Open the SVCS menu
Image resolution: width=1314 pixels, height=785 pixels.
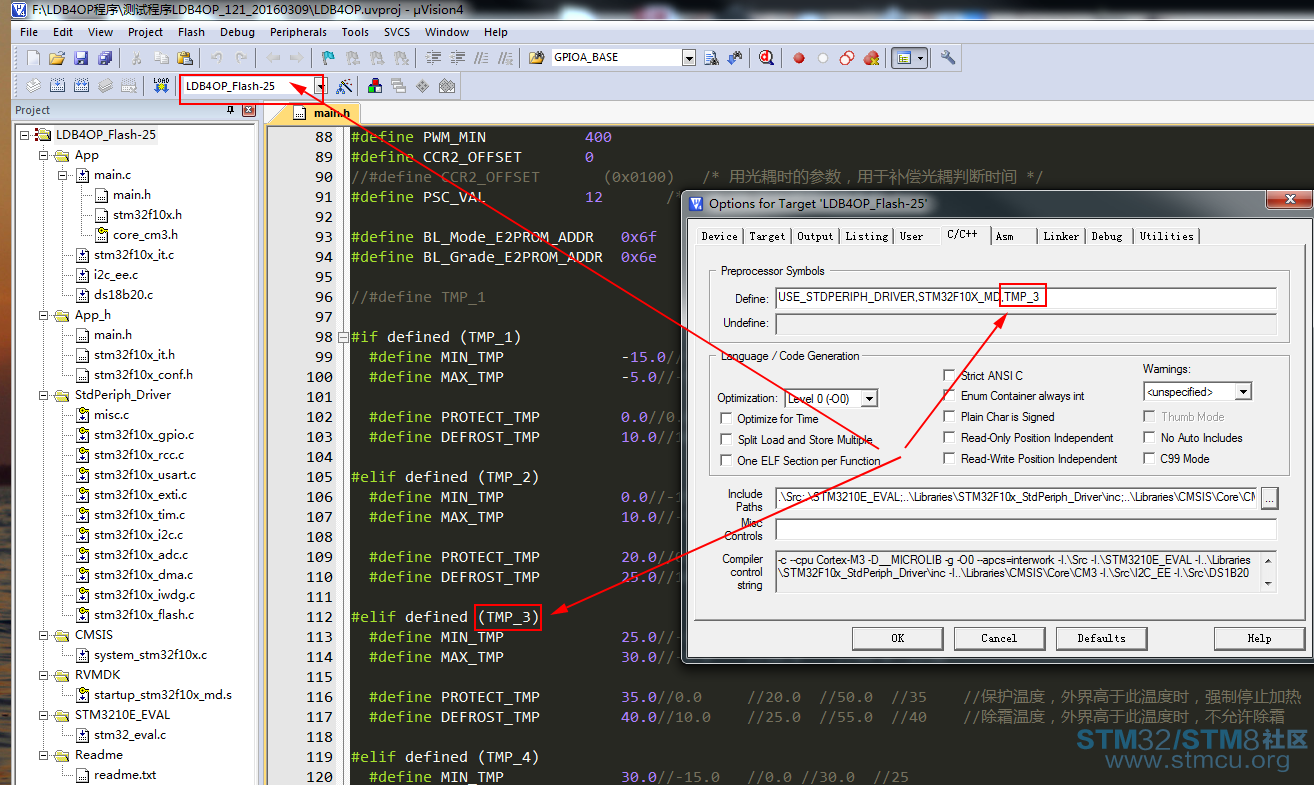397,32
